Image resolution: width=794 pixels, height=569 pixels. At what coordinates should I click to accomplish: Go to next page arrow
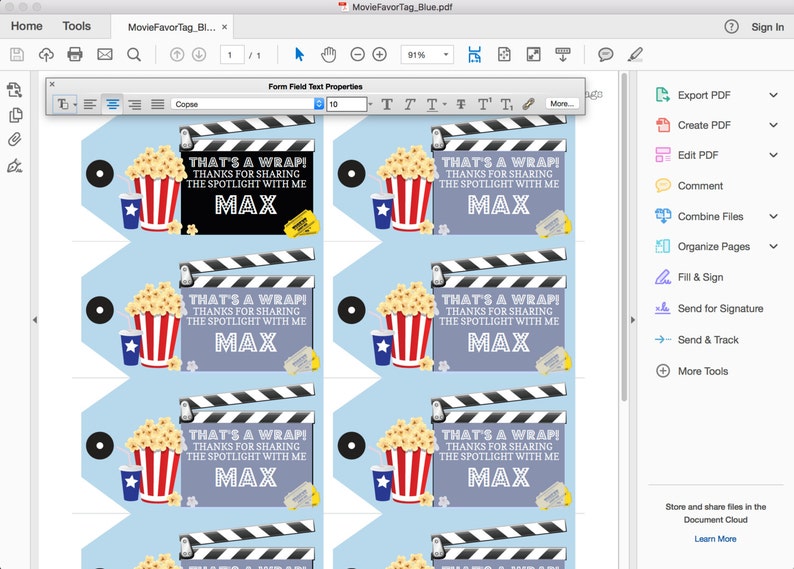click(x=199, y=54)
